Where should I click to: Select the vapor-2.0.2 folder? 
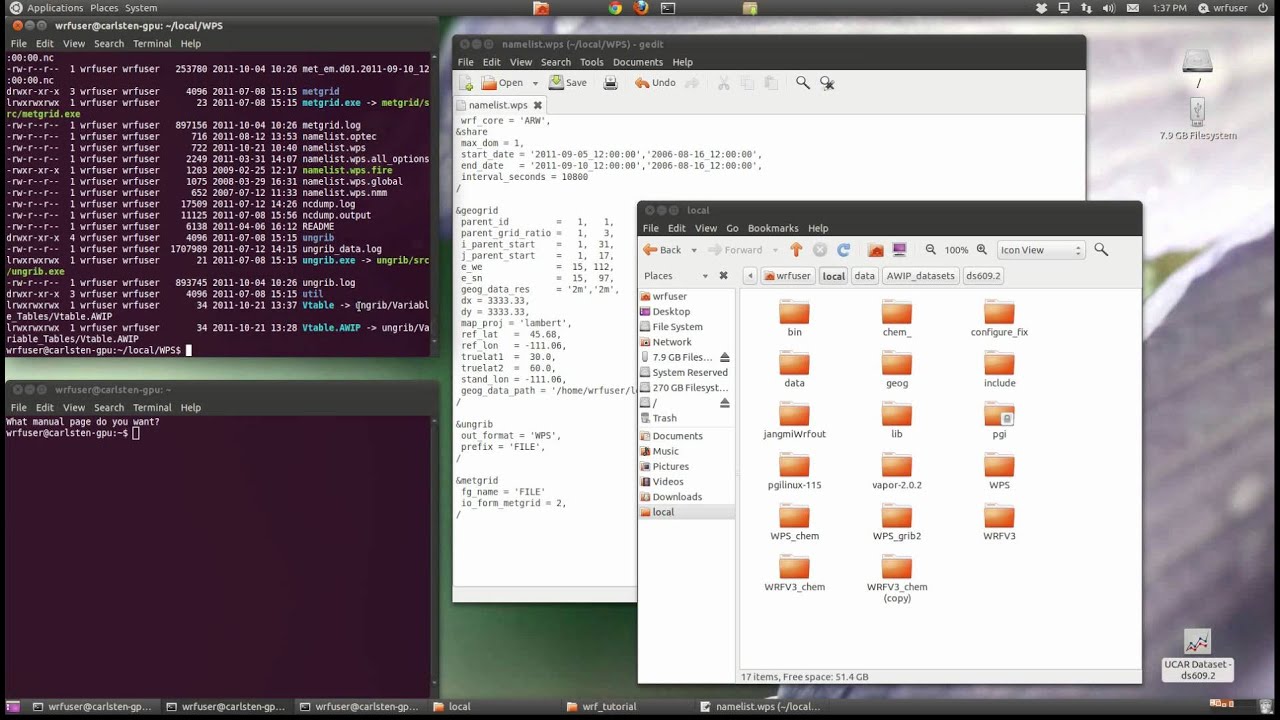[897, 471]
